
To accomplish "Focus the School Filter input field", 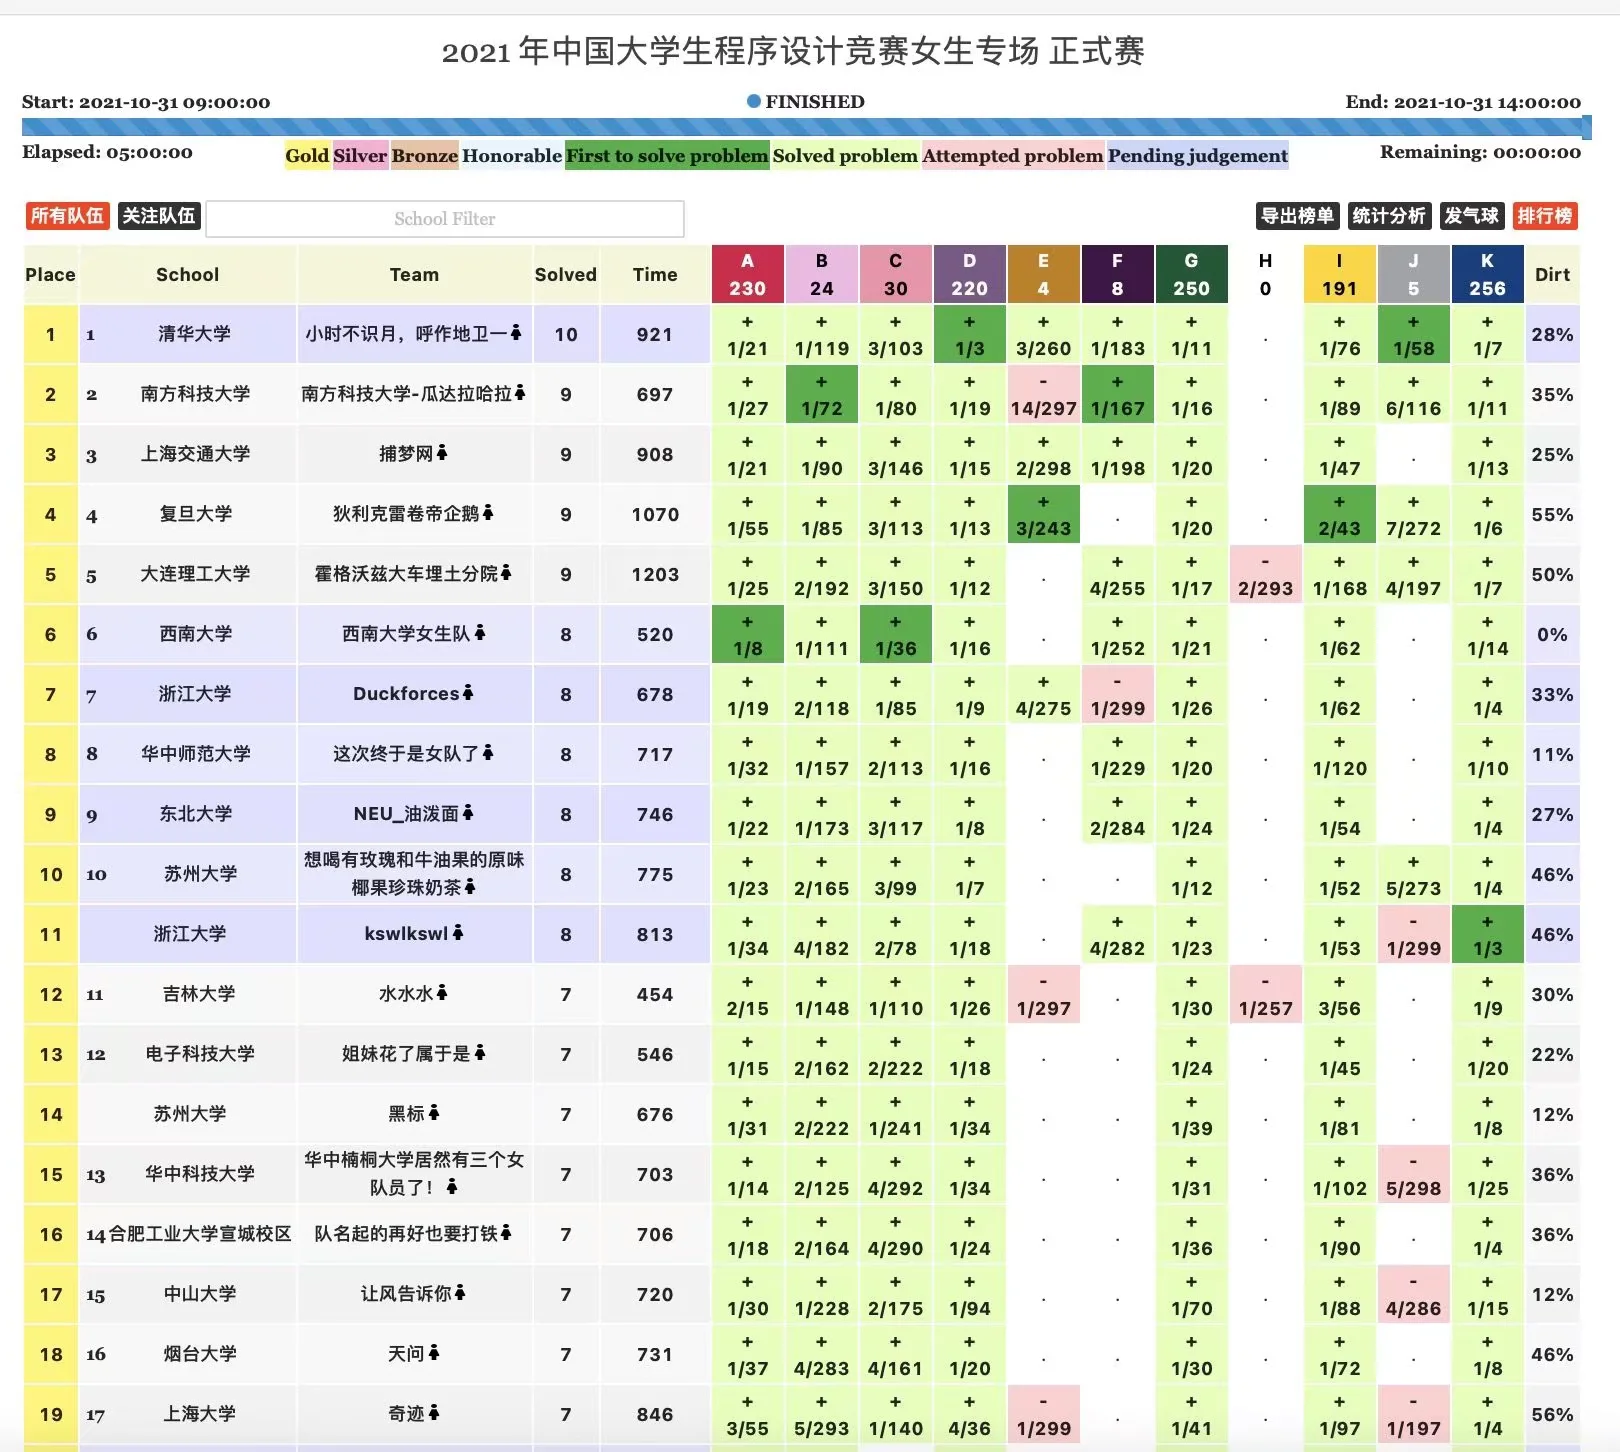I will click(x=445, y=219).
